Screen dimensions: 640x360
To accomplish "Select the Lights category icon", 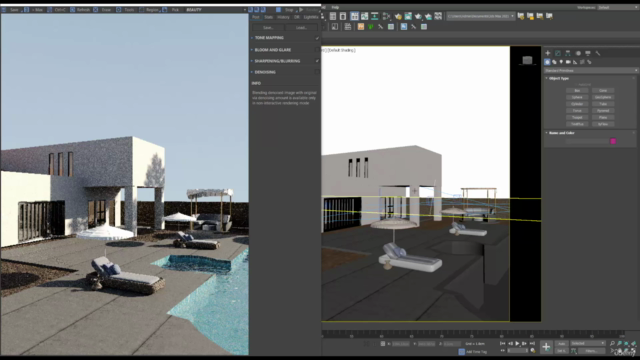I will pos(561,62).
